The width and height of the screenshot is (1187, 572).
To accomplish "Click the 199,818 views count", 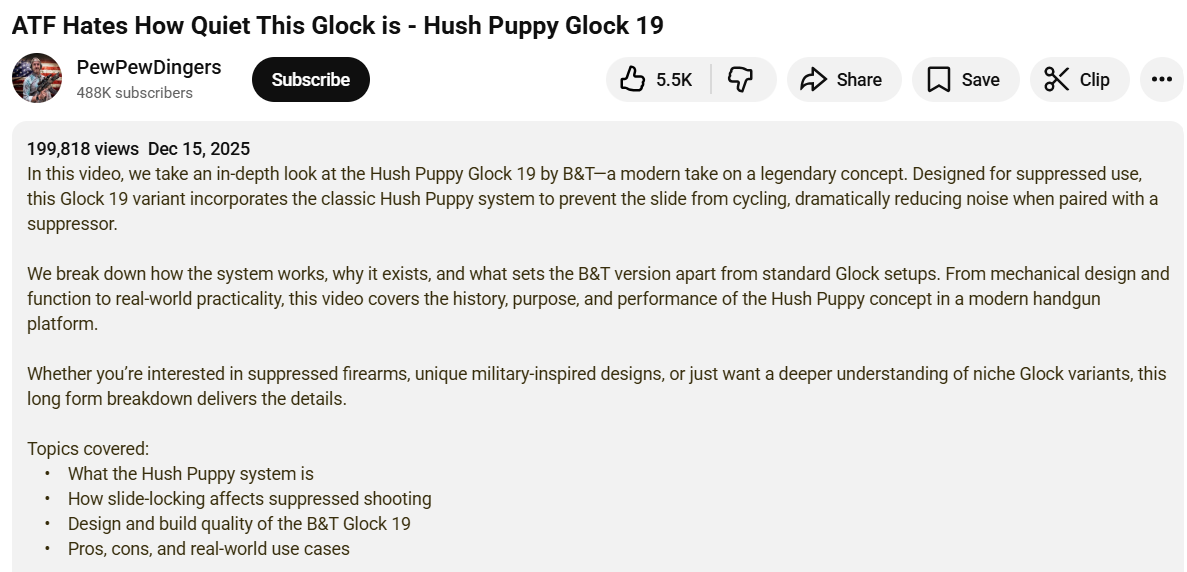I will pyautogui.click(x=83, y=149).
